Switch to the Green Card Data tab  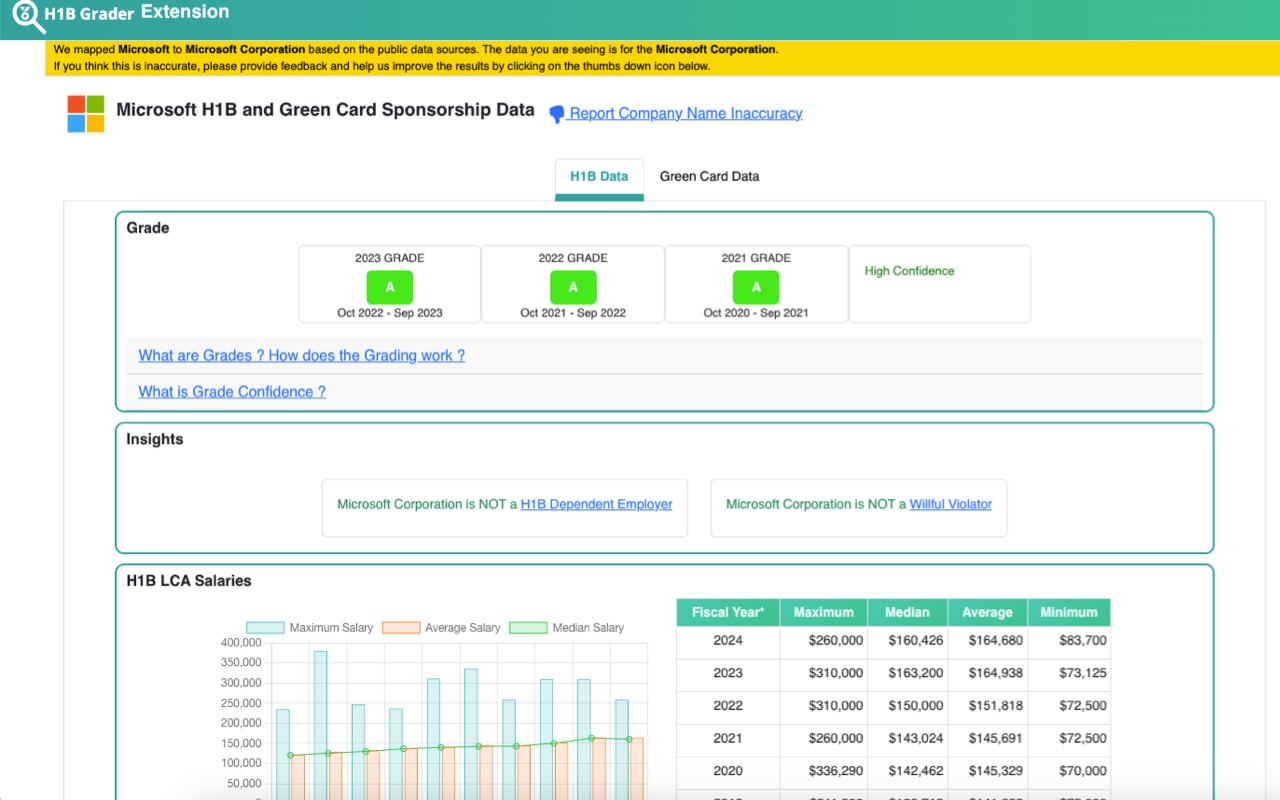[709, 177]
